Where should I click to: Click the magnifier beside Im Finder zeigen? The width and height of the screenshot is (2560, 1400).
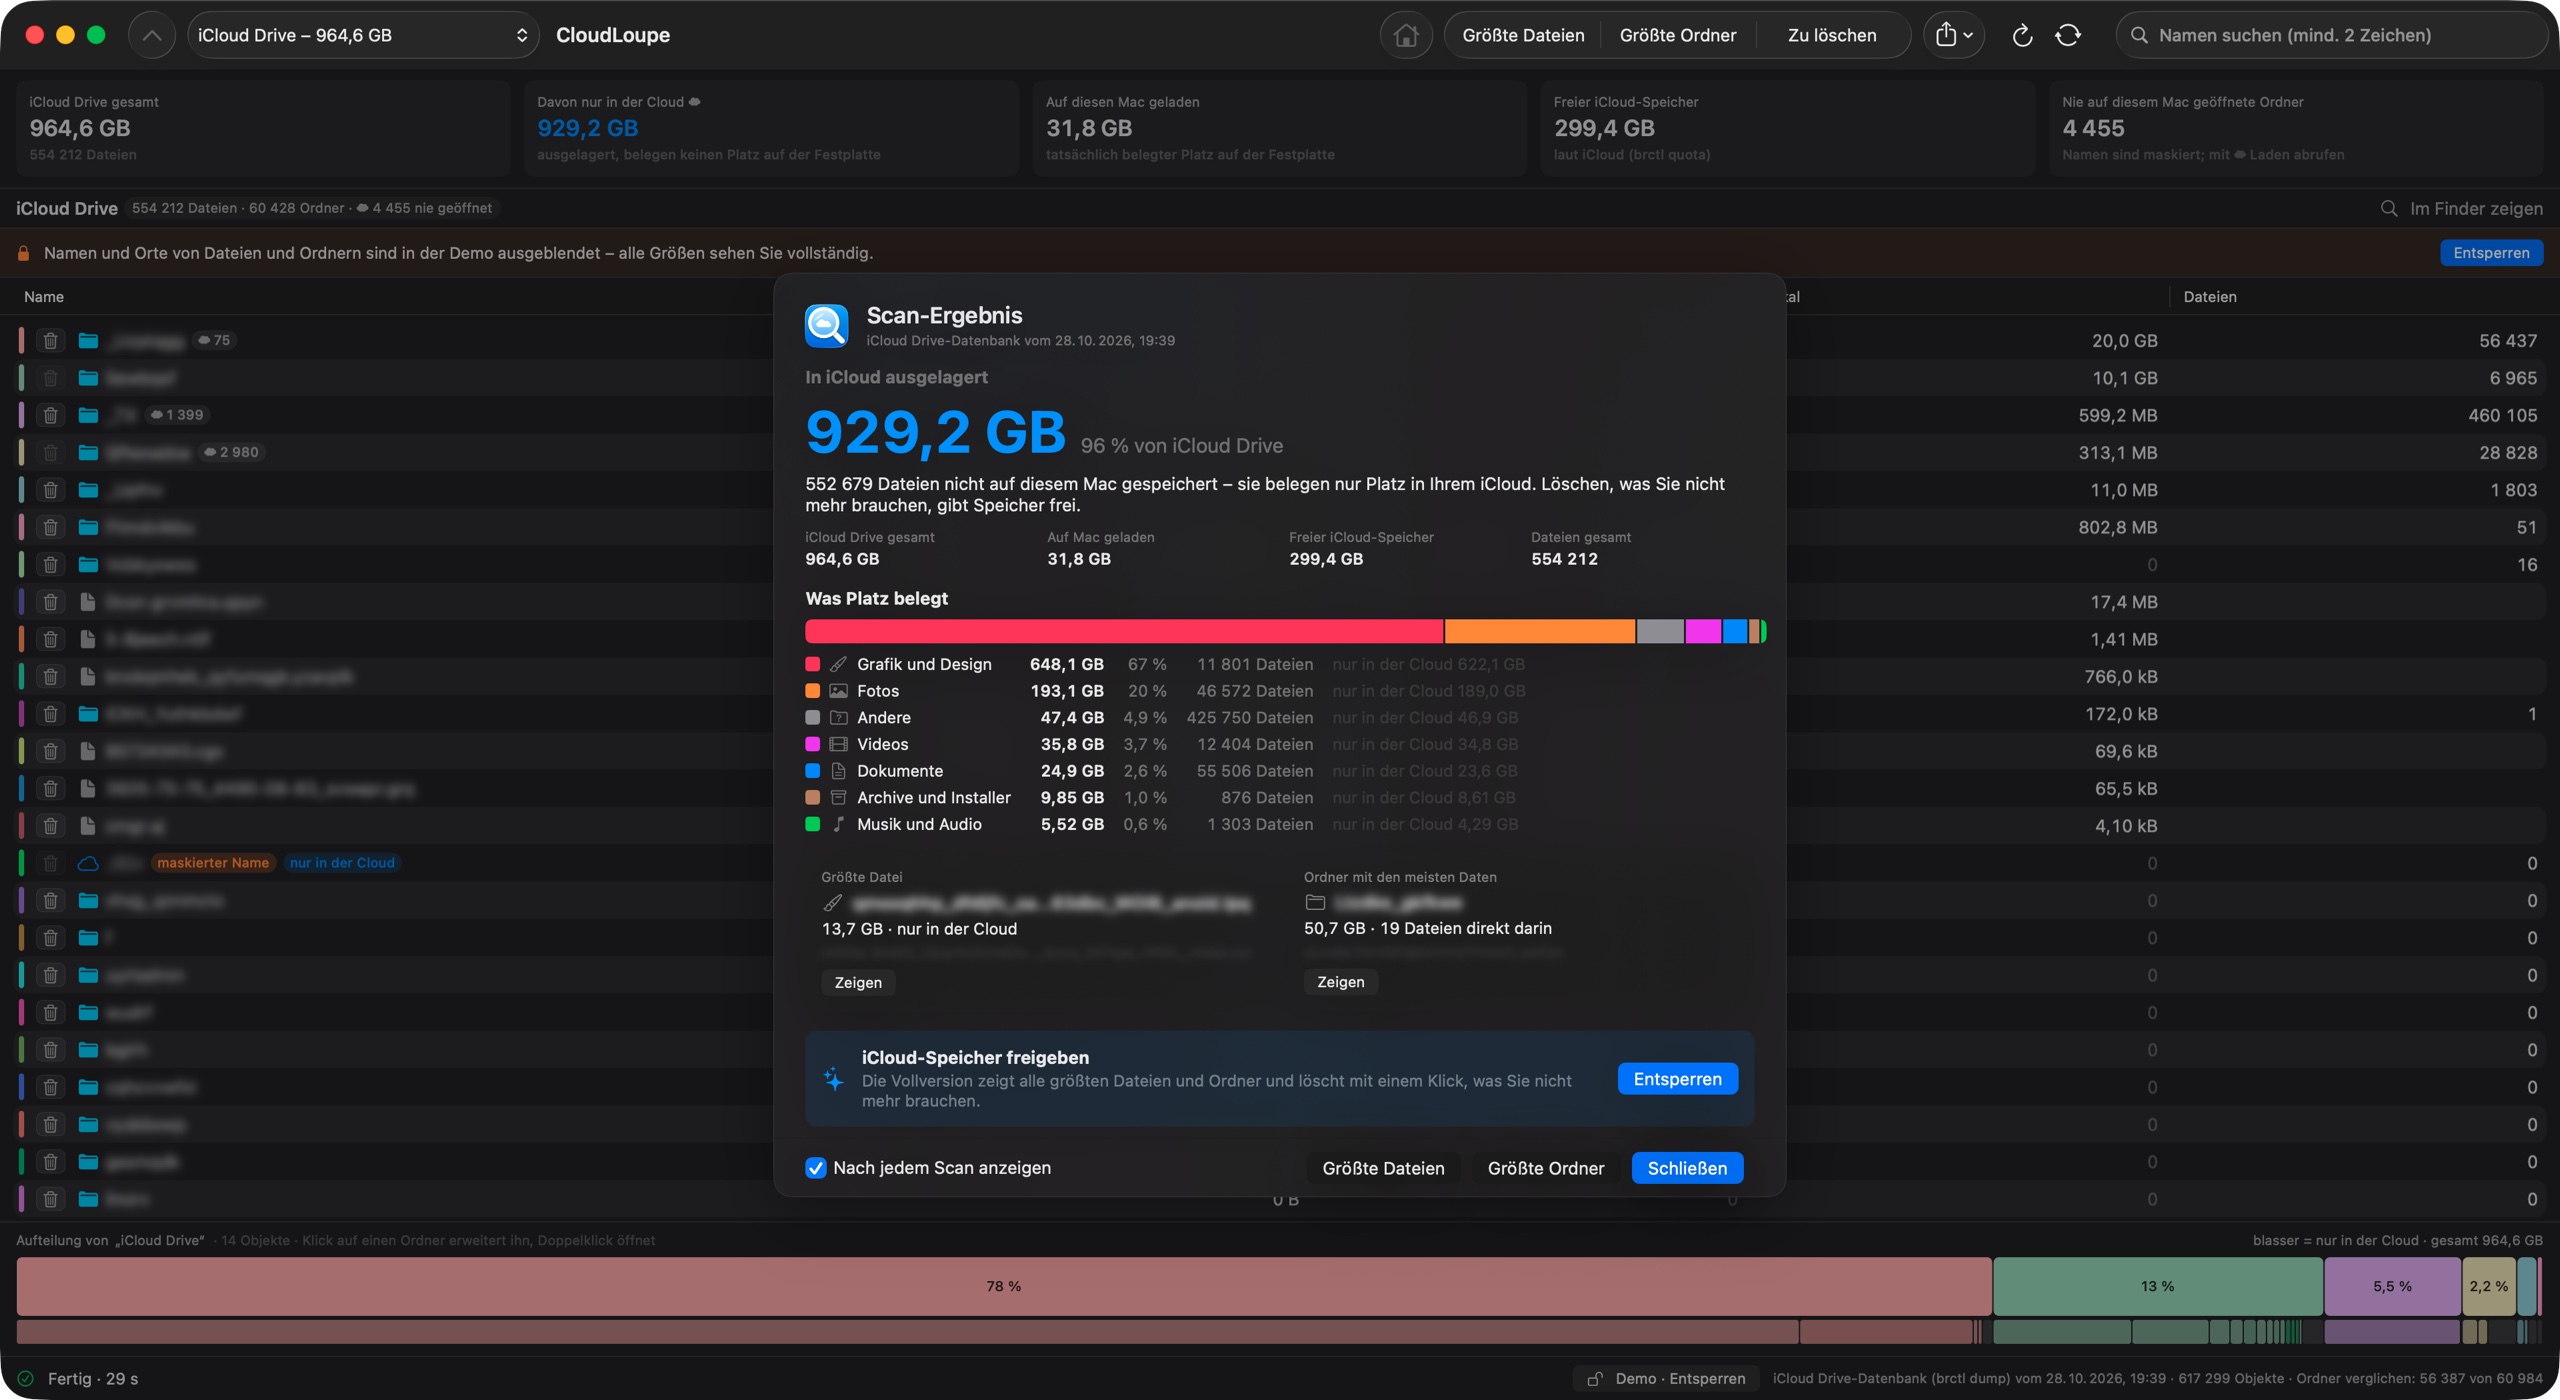(2389, 208)
